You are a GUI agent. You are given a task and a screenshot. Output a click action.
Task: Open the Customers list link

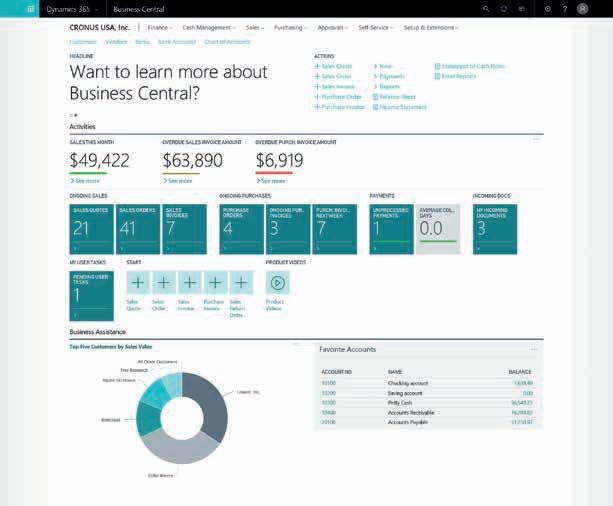click(83, 42)
